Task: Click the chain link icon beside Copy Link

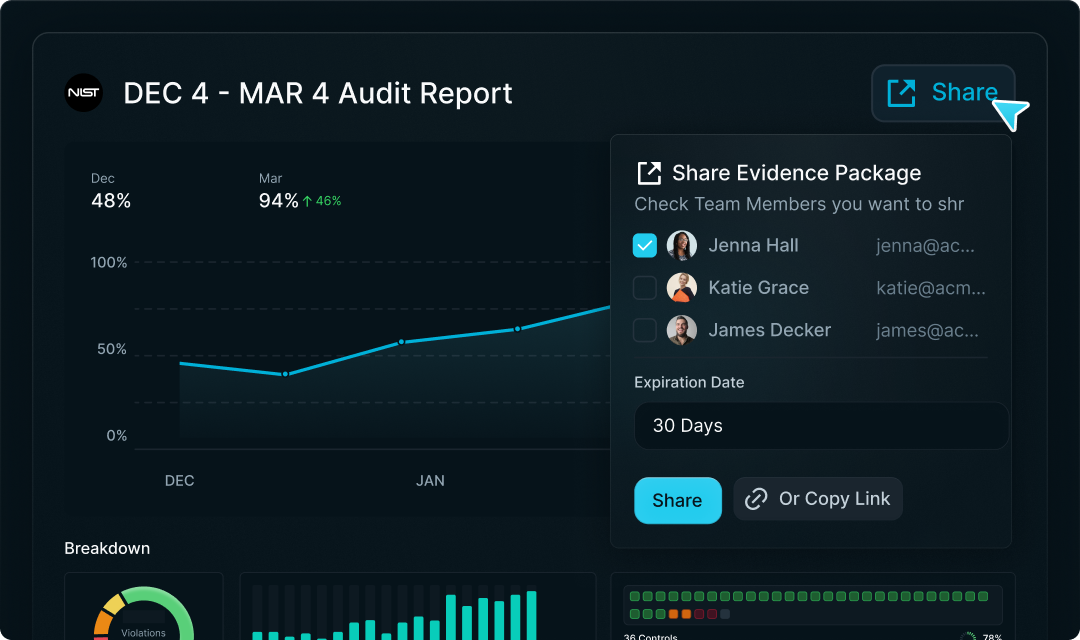Action: (x=757, y=499)
